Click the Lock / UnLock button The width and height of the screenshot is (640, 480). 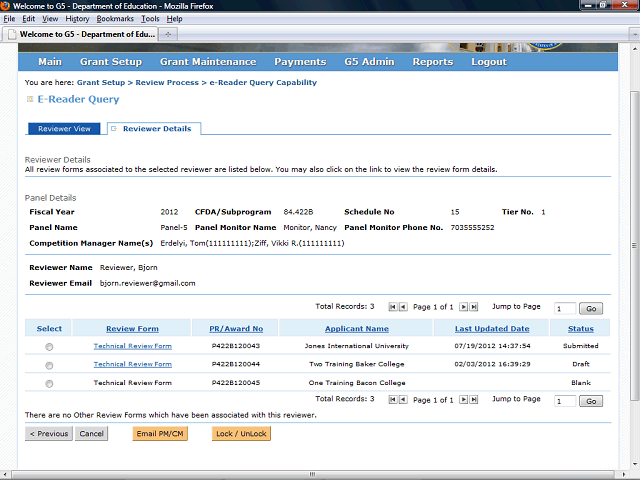(241, 433)
